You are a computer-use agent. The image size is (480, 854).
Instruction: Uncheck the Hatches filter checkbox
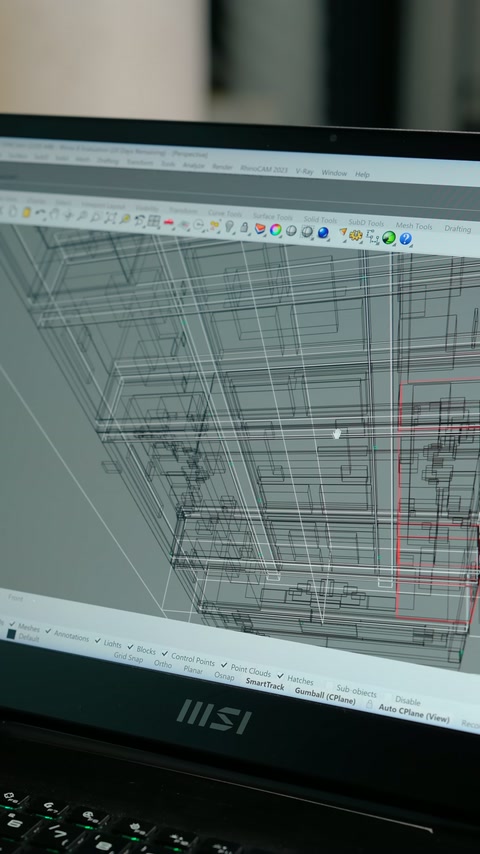[281, 675]
